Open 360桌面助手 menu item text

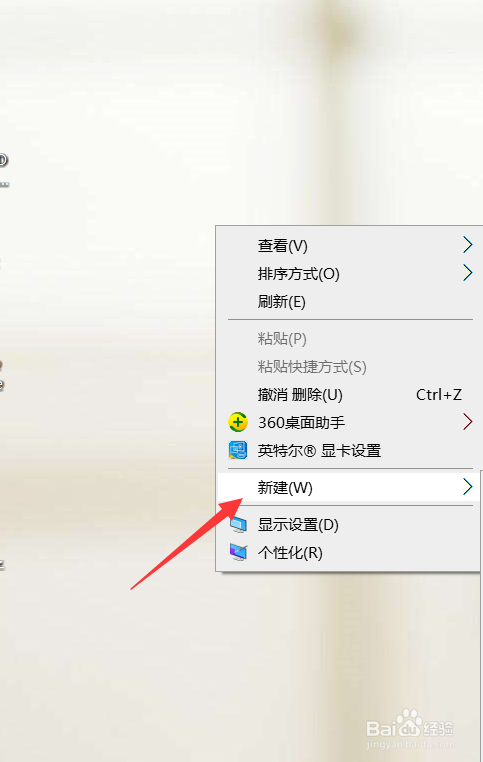pos(301,422)
